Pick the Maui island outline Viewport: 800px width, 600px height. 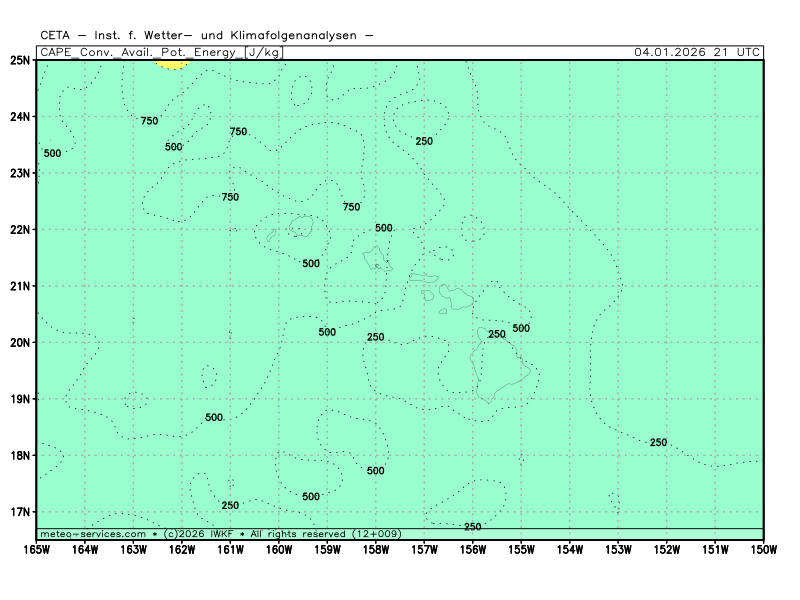458,297
